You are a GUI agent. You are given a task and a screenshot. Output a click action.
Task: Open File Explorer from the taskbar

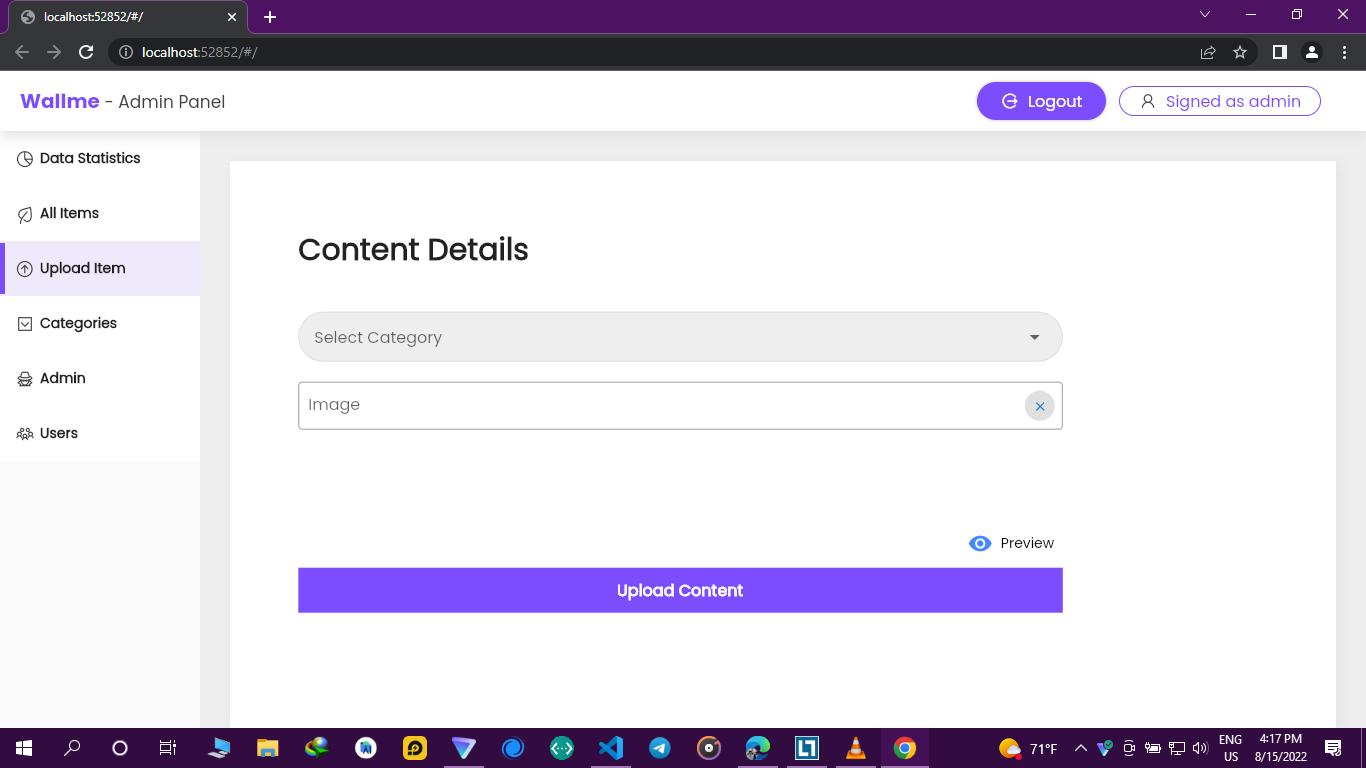pos(268,748)
